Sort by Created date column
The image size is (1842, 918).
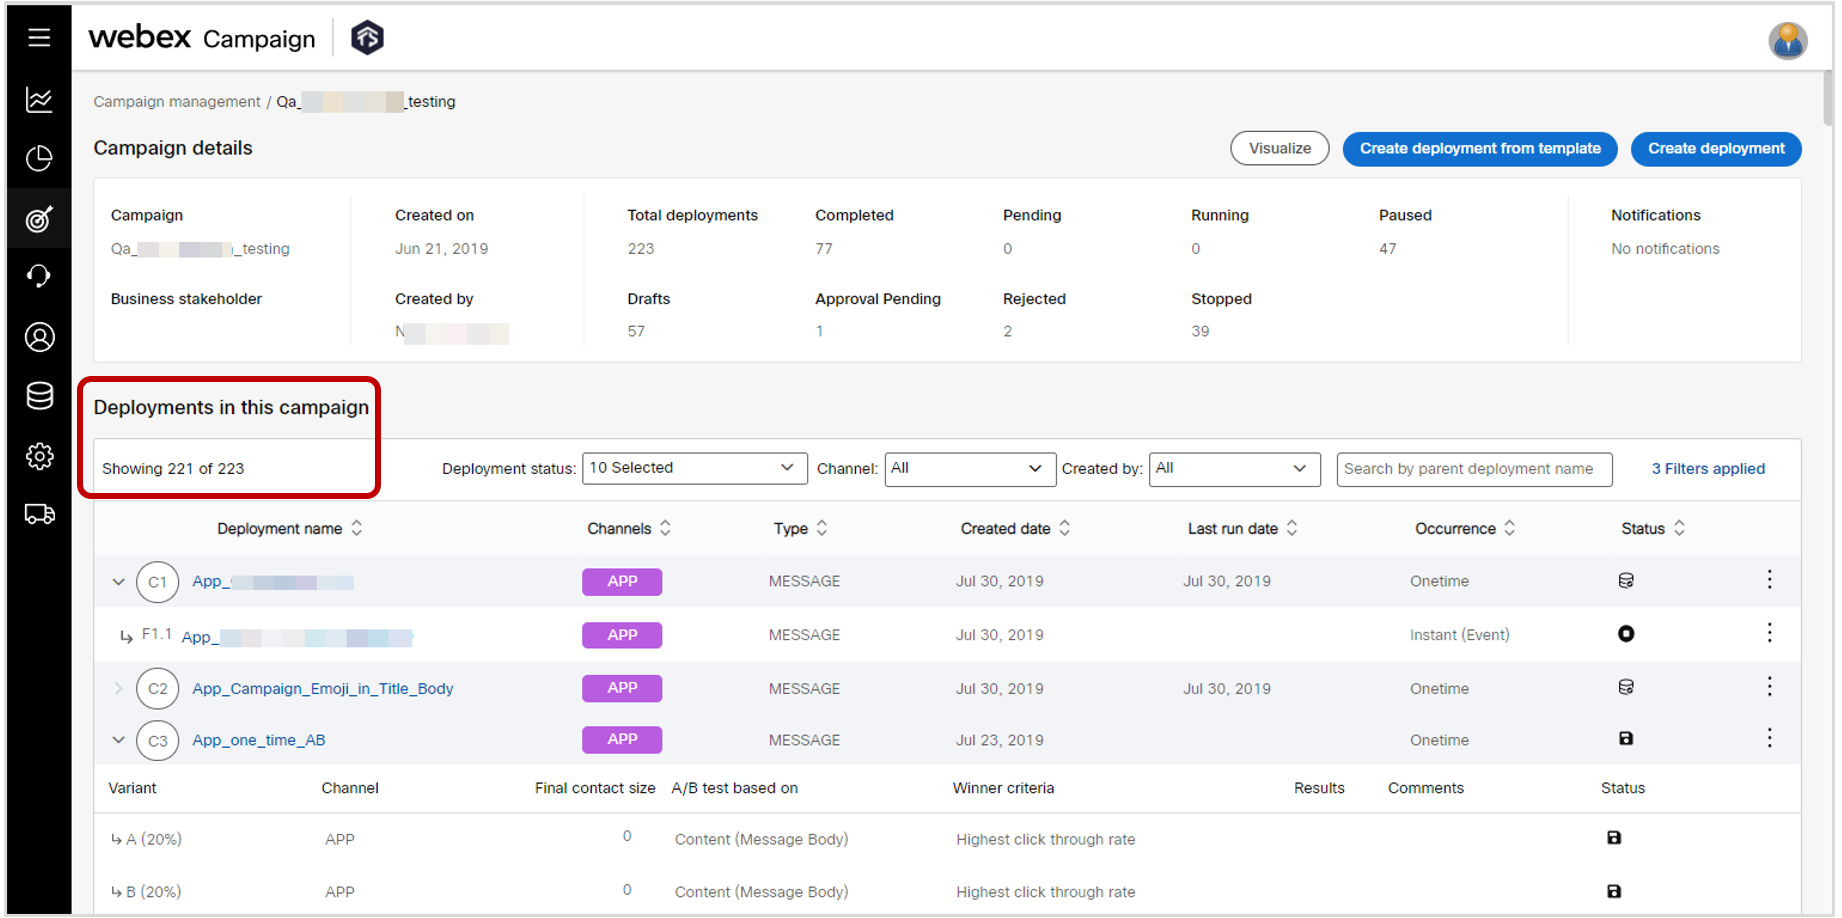(x=1064, y=528)
